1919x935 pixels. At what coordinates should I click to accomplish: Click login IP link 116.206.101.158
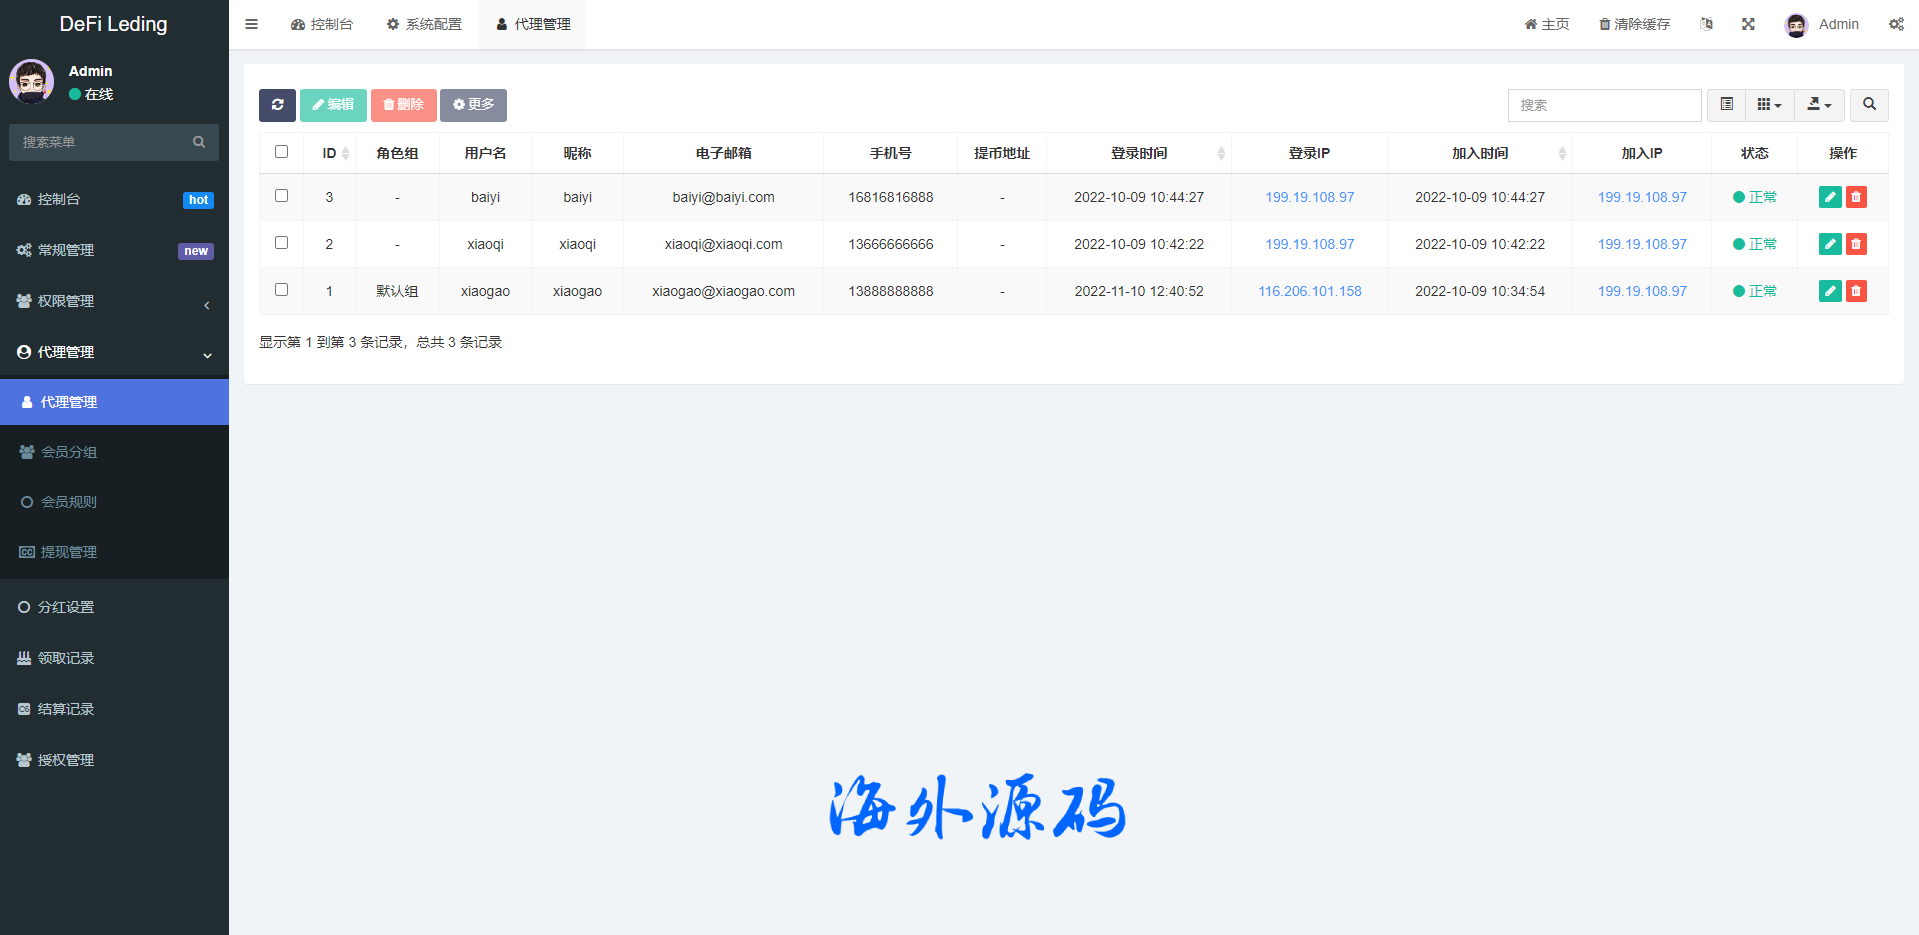1309,291
